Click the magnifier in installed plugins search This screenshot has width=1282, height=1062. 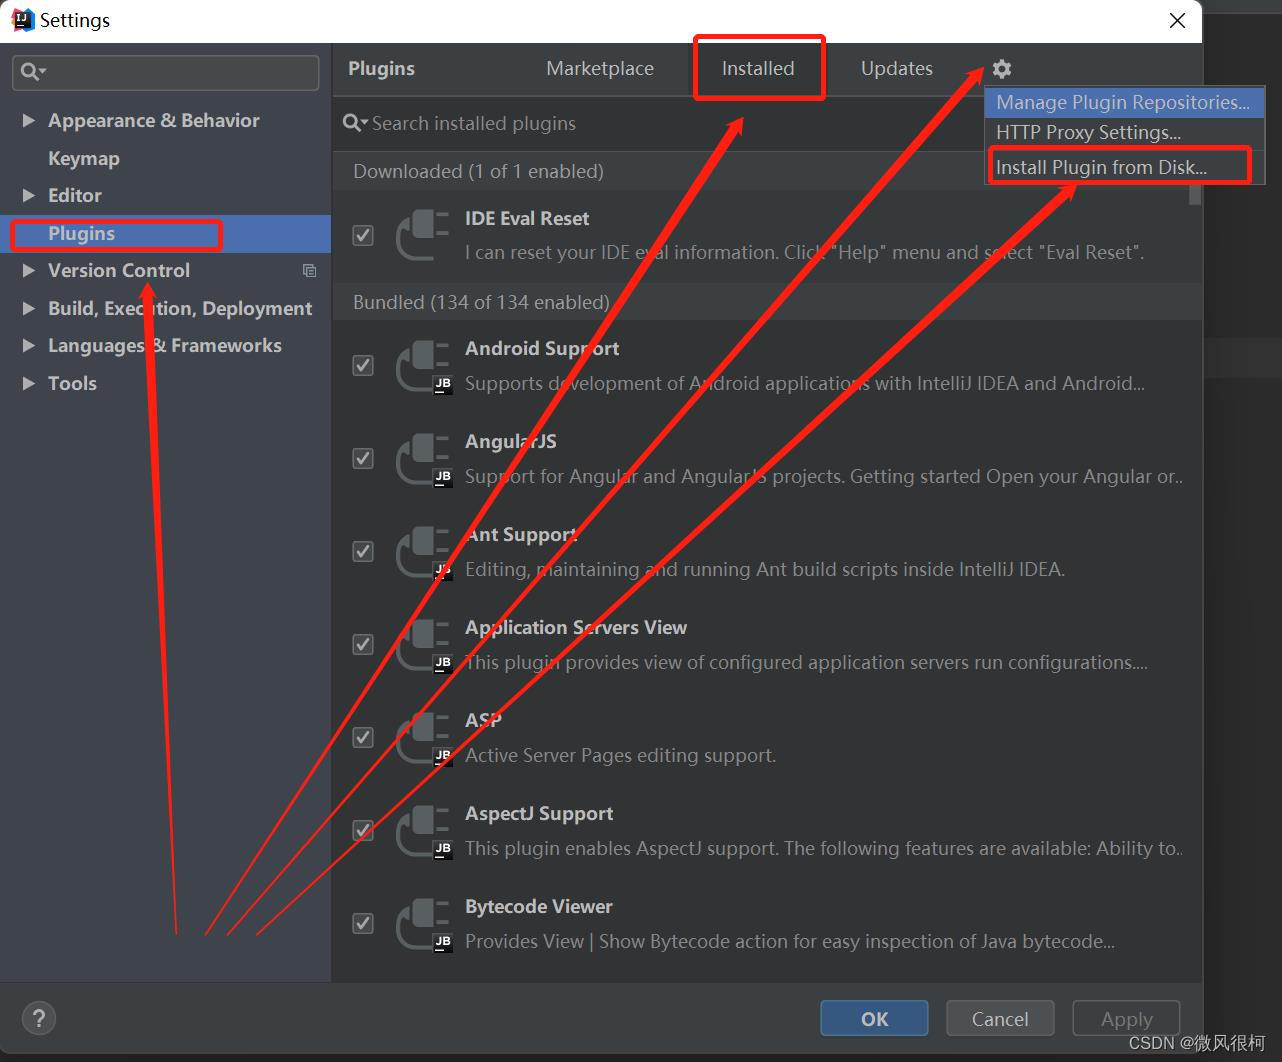(355, 123)
